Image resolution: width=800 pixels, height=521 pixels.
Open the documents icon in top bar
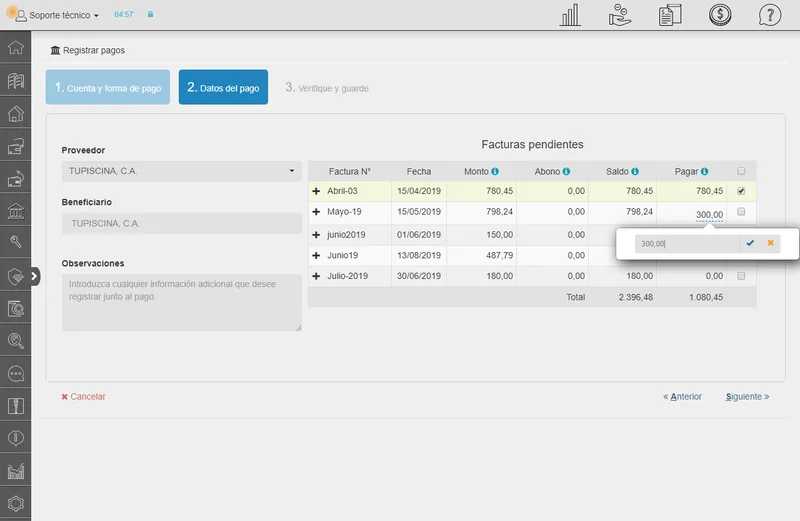670,15
